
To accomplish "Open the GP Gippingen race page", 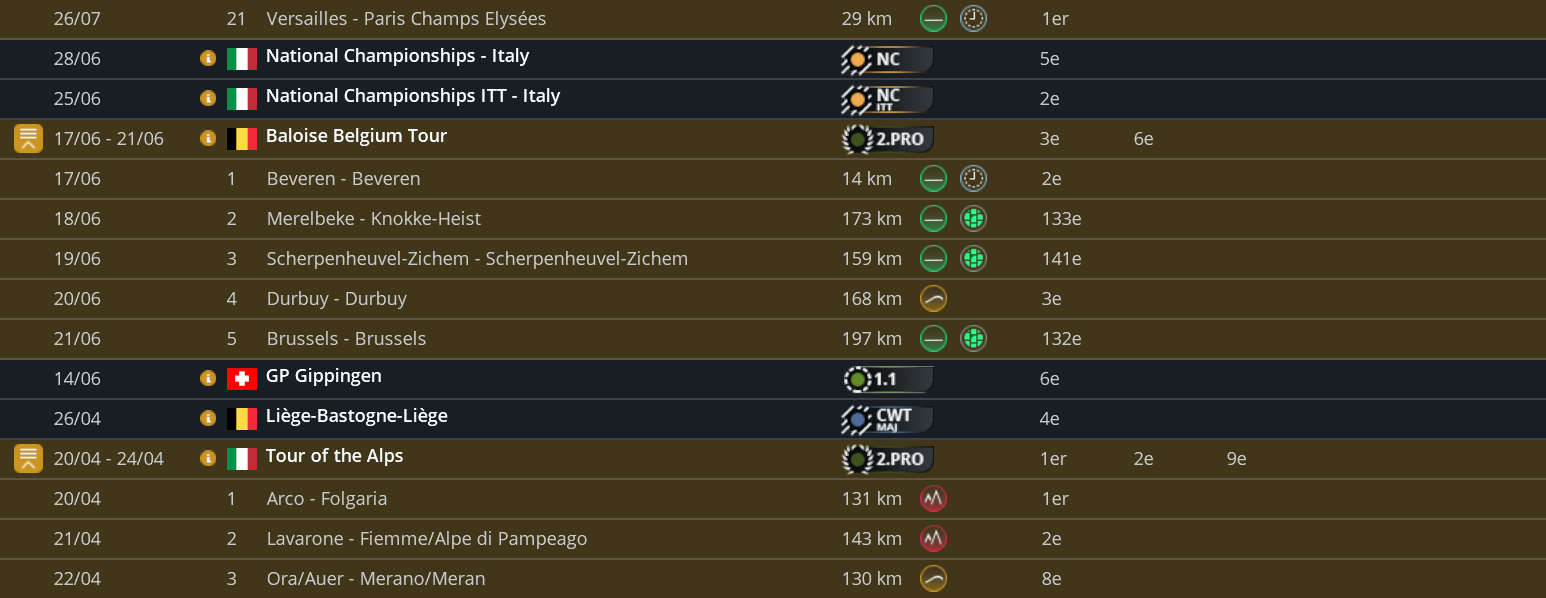I will [x=323, y=376].
